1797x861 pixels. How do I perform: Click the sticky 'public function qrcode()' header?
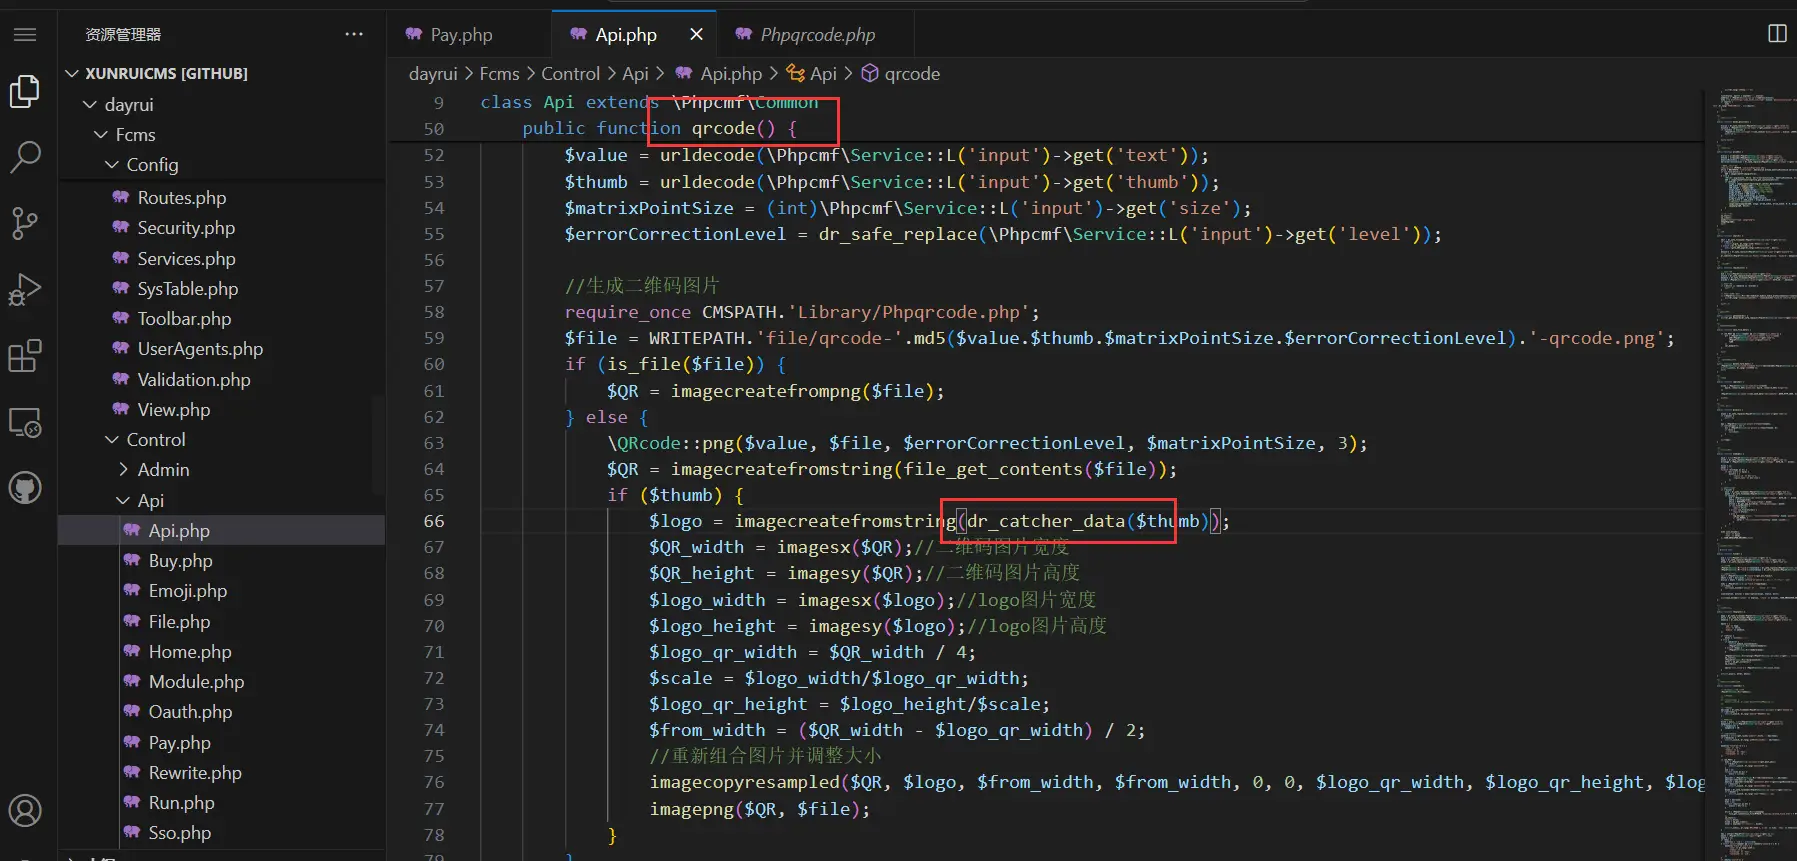coord(659,128)
